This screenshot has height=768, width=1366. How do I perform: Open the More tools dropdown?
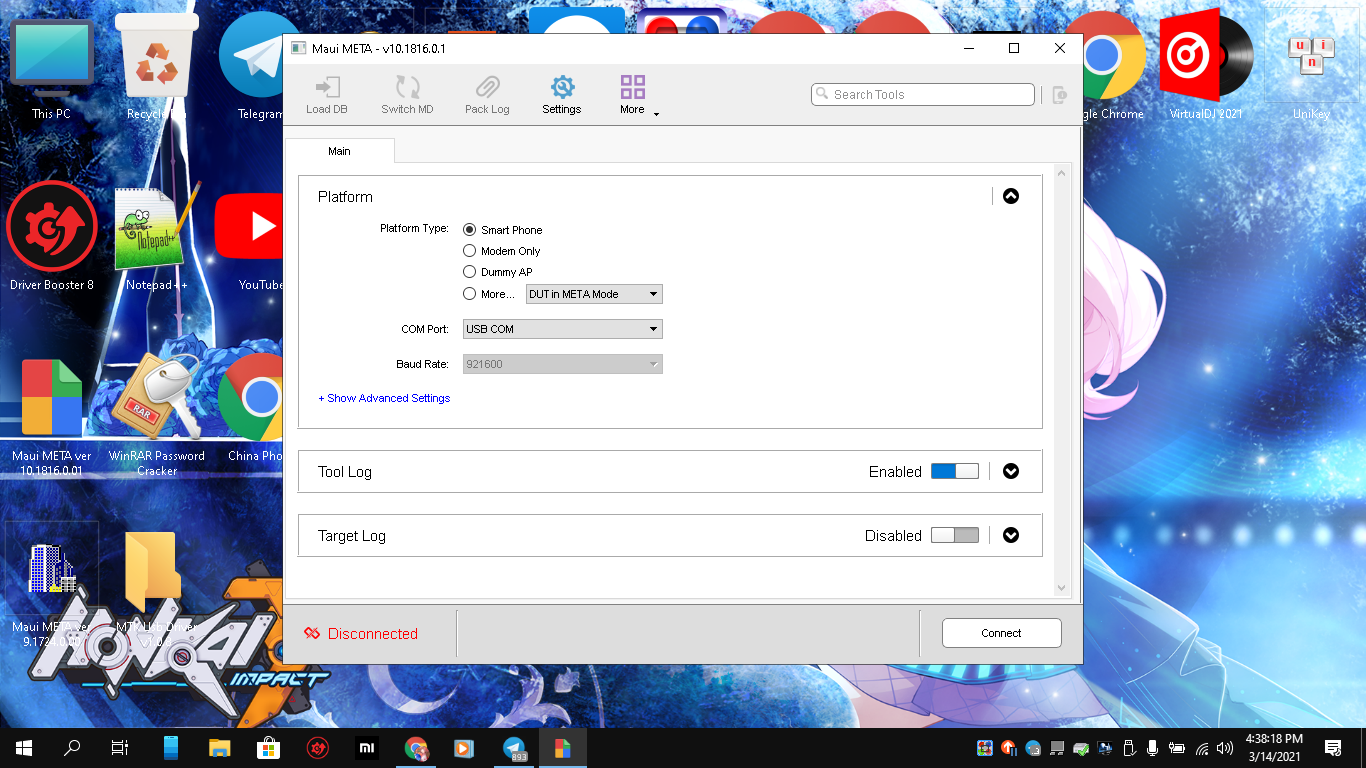point(637,96)
